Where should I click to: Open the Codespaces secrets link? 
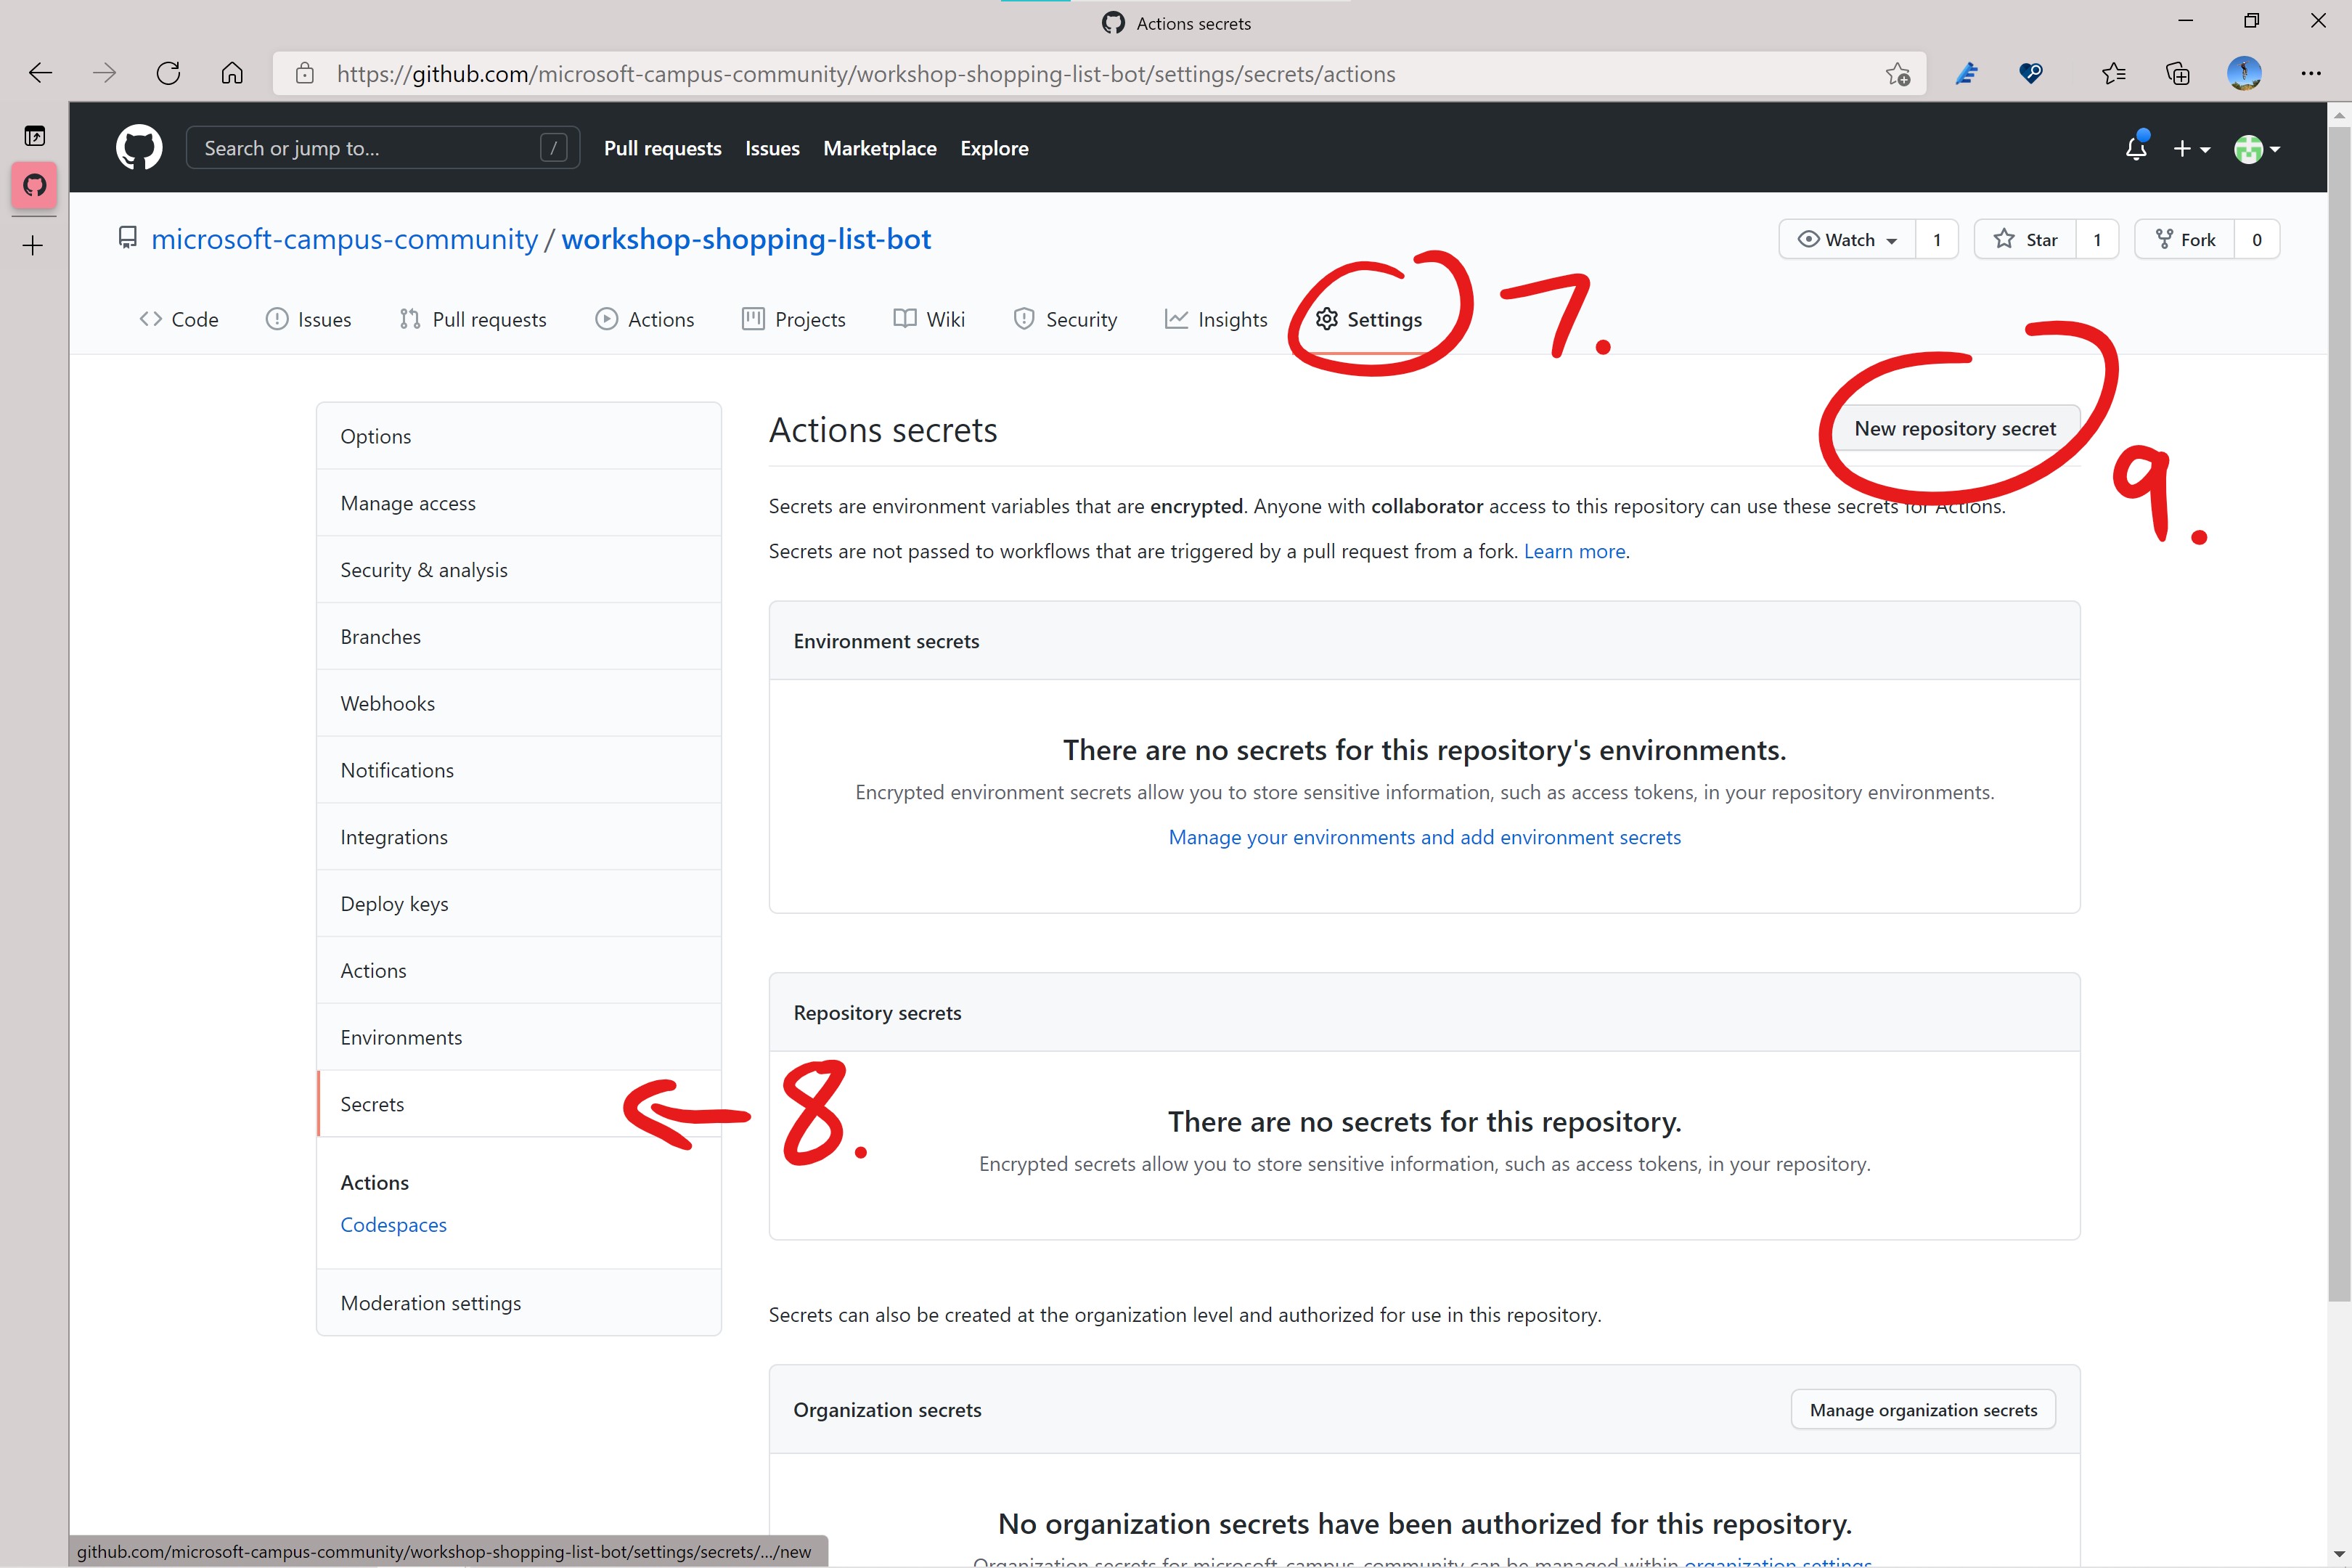393,1225
